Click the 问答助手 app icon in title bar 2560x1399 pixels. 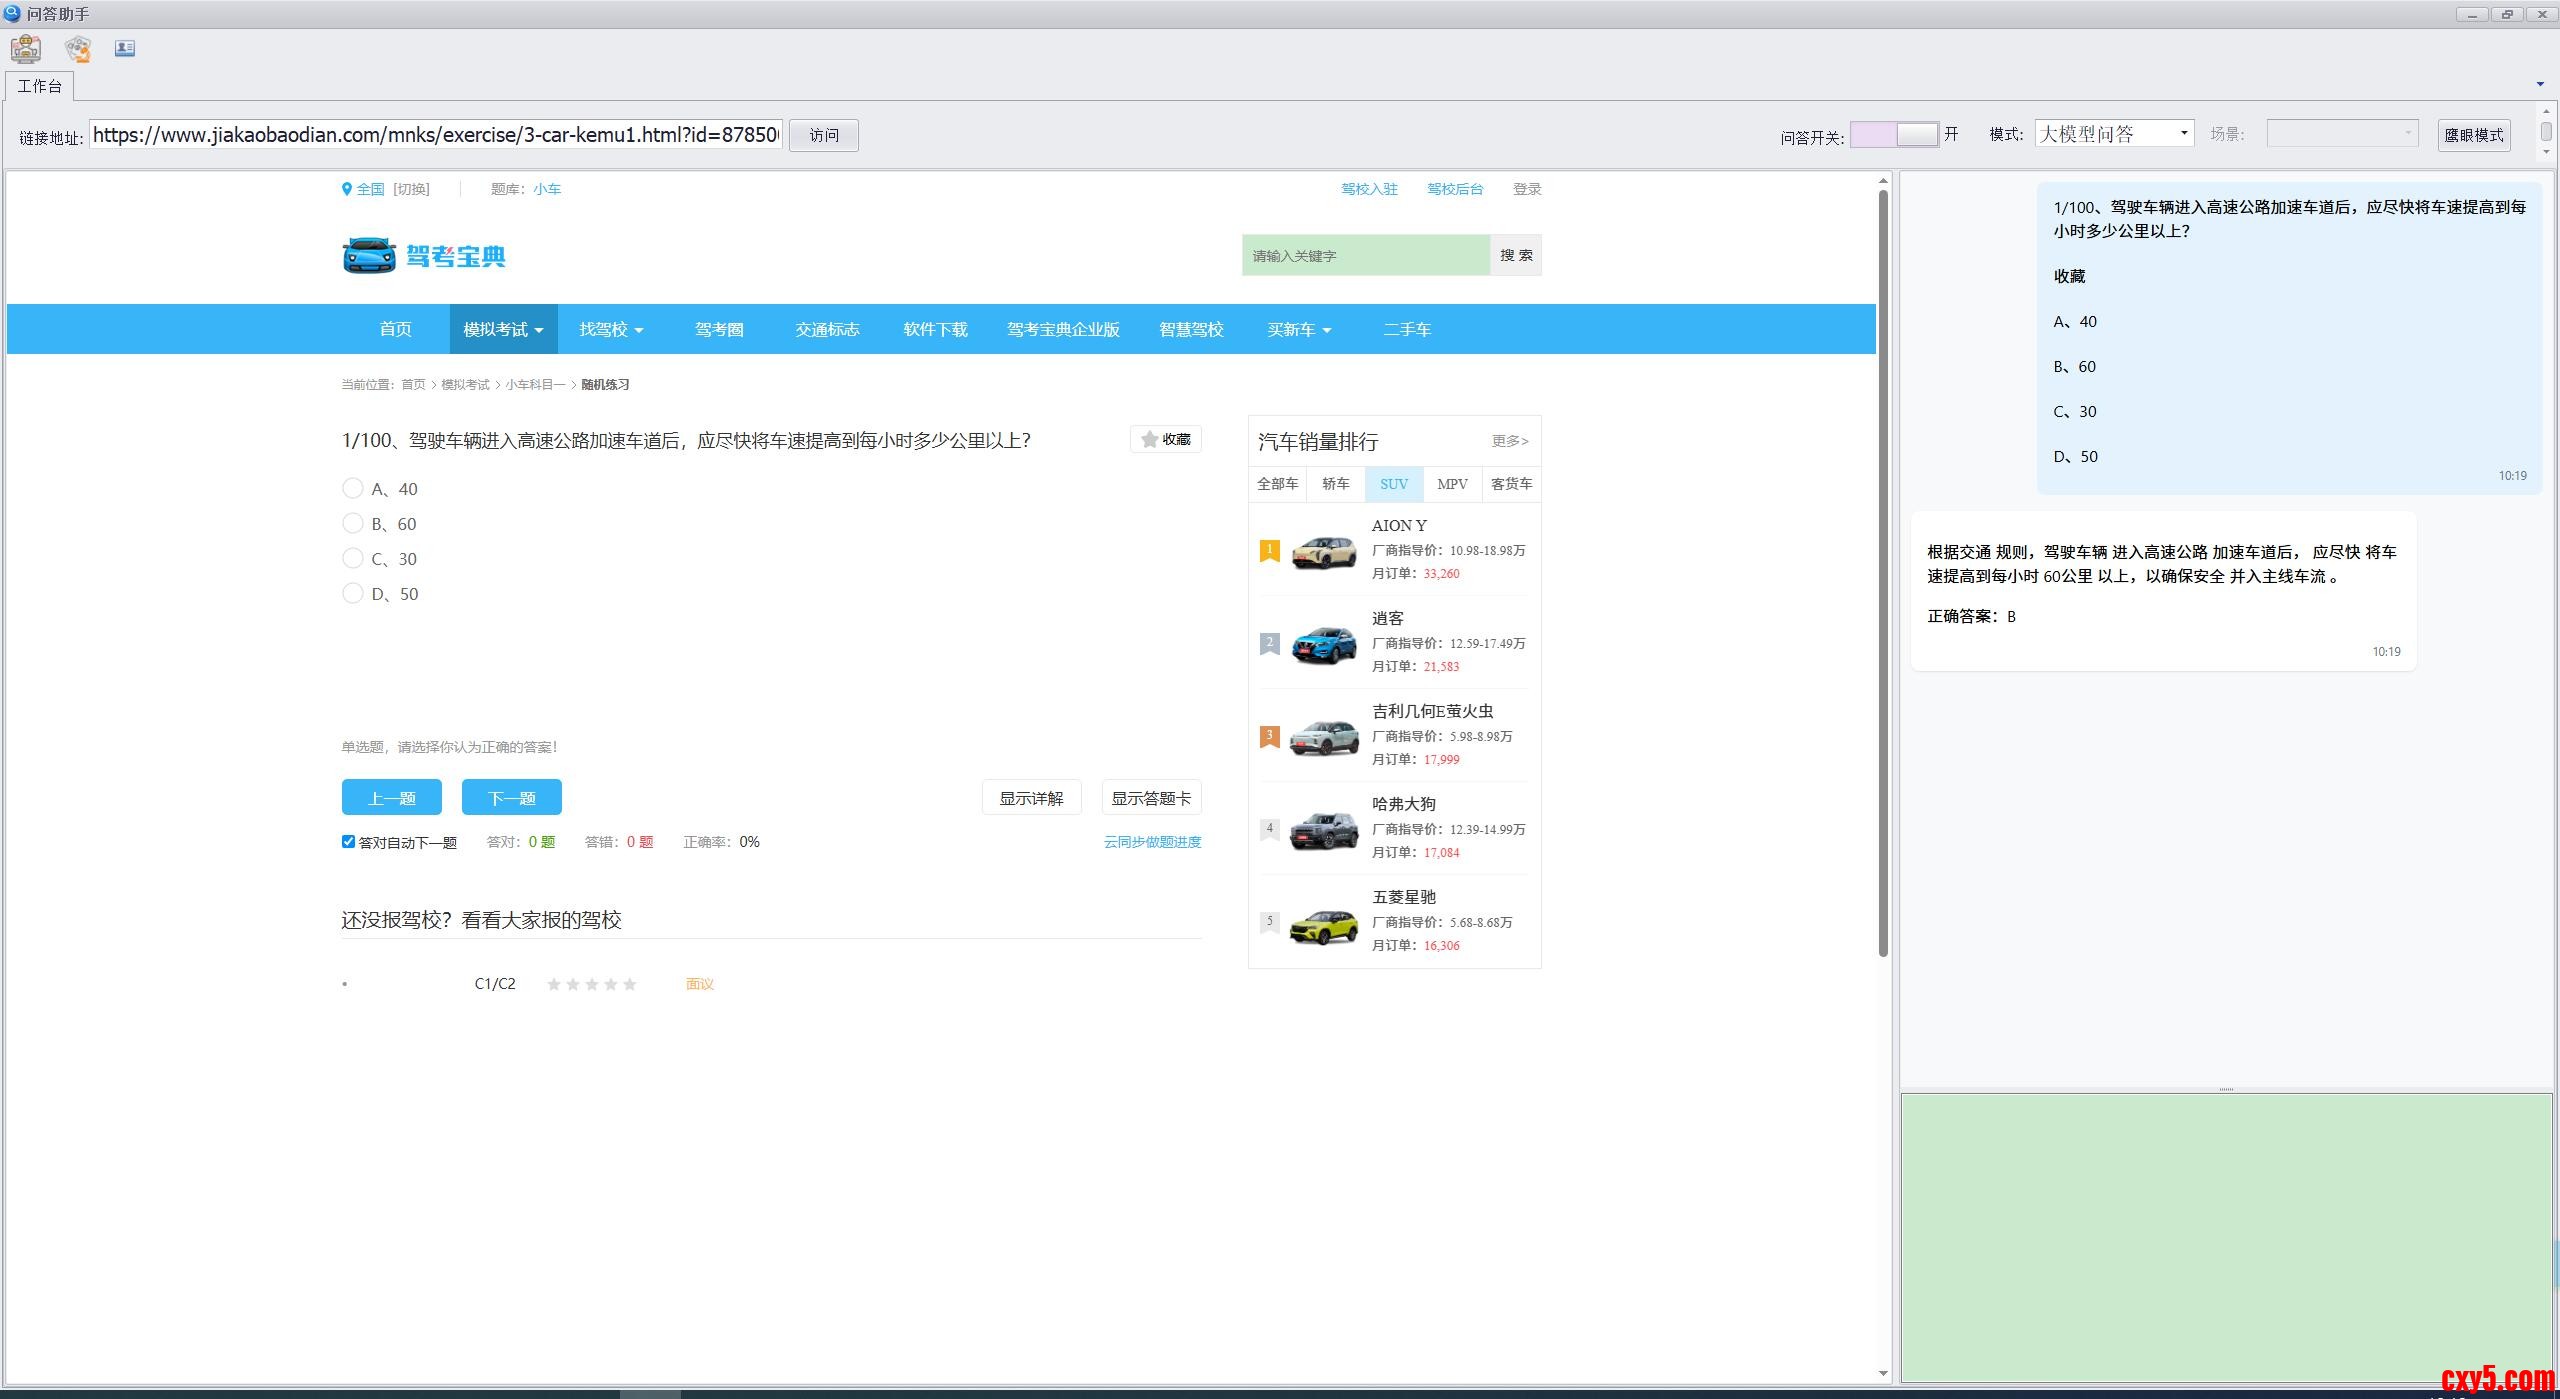(x=12, y=13)
